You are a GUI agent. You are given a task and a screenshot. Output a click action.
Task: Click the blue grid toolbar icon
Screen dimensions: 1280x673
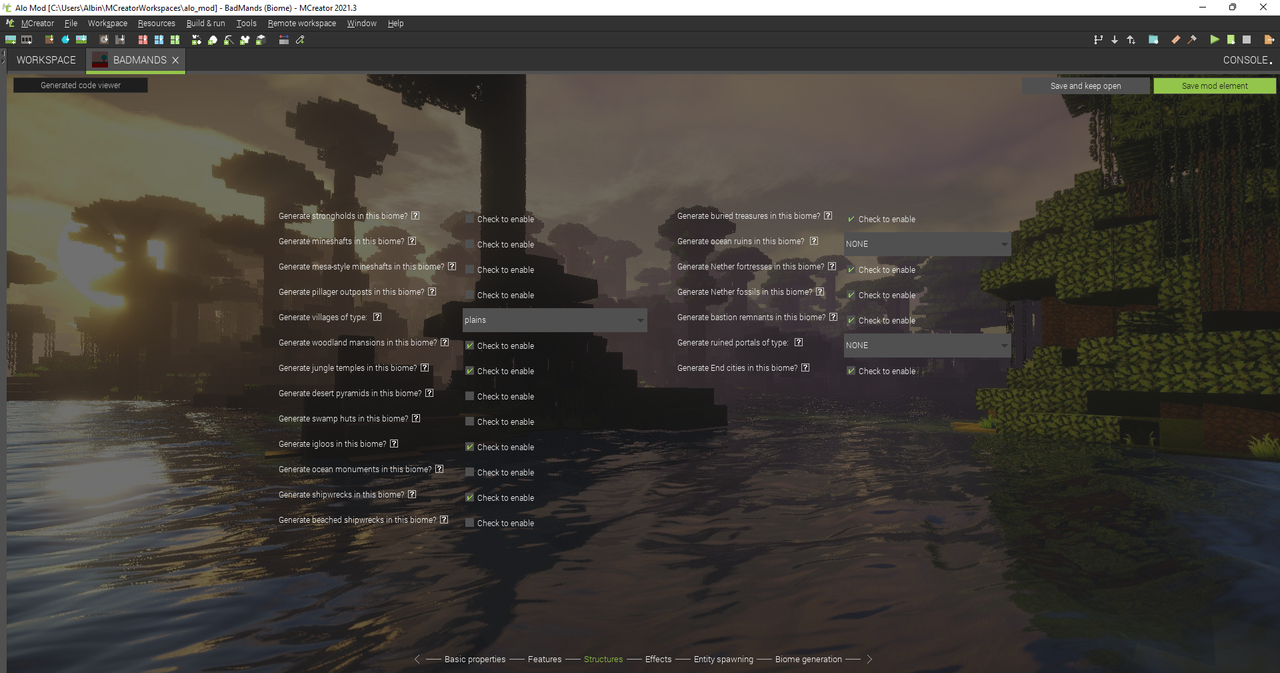[x=159, y=40]
